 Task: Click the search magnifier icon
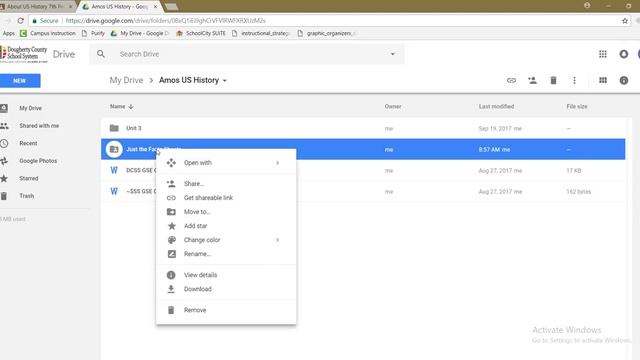coord(101,54)
